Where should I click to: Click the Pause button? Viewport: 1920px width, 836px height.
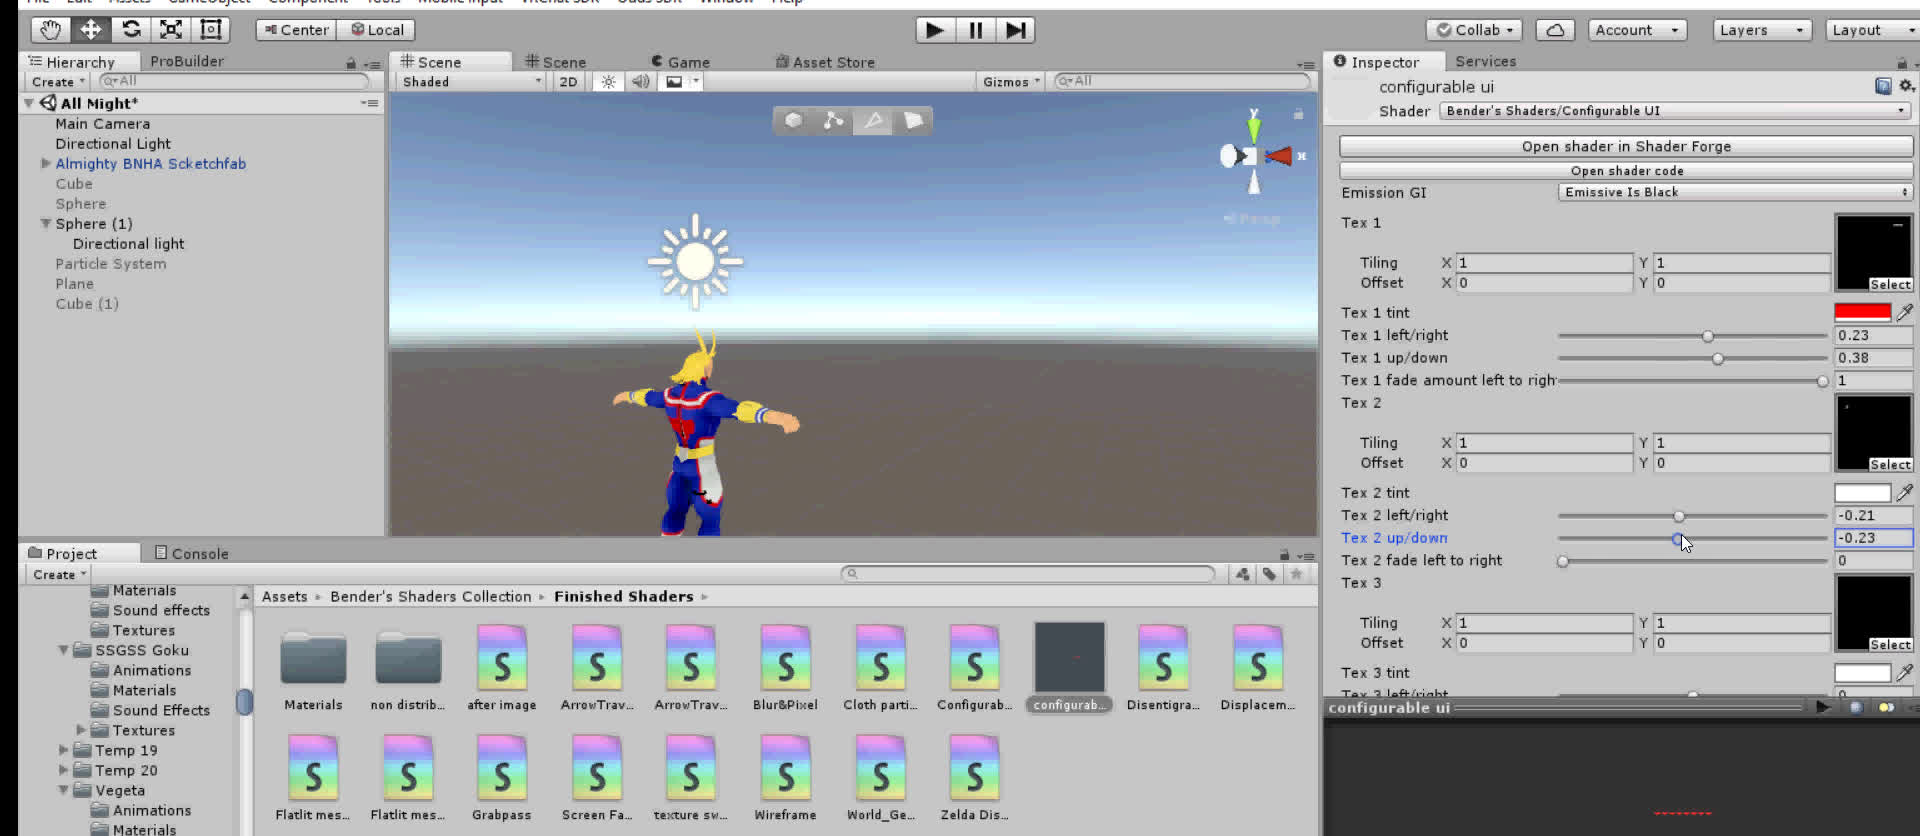pyautogui.click(x=975, y=30)
